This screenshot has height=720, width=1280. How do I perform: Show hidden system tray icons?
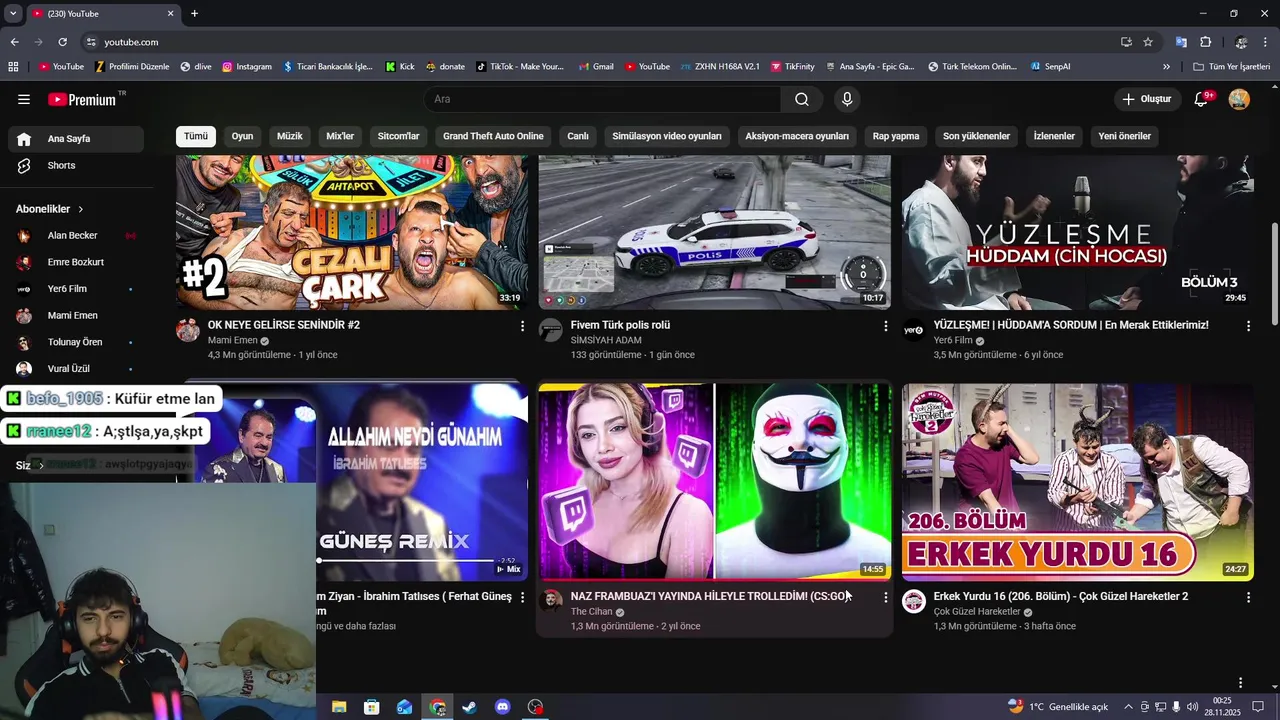pyautogui.click(x=1129, y=707)
